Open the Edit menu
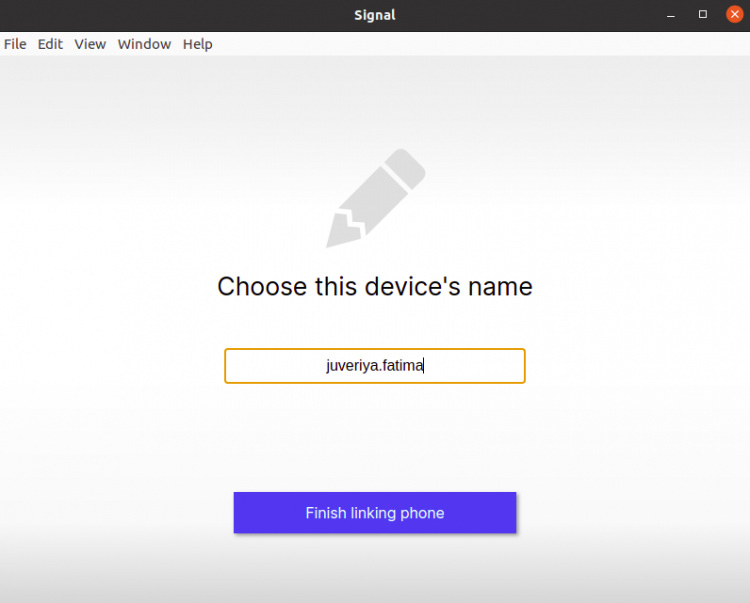The height and width of the screenshot is (603, 750). point(50,44)
